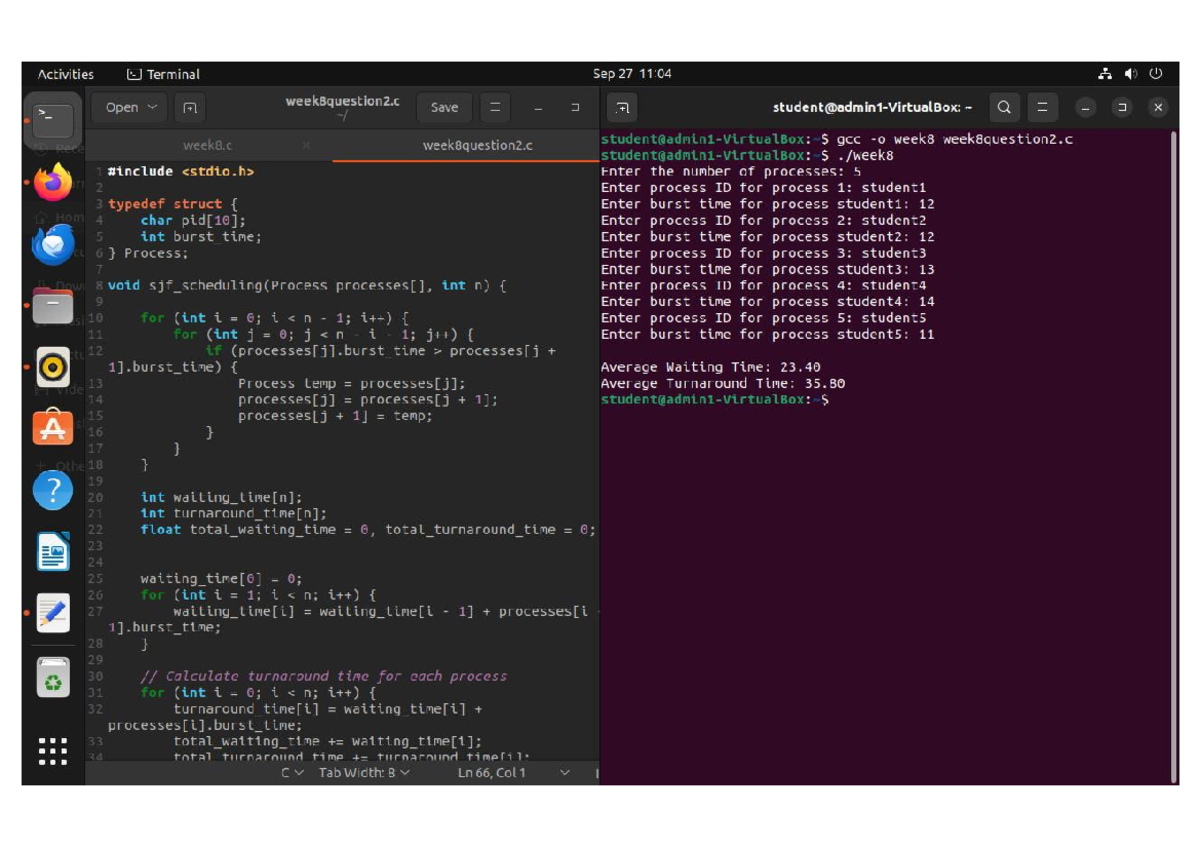Expand the Tab Width: 8 dropdown
This screenshot has width=1200, height=848.
pyautogui.click(x=364, y=773)
